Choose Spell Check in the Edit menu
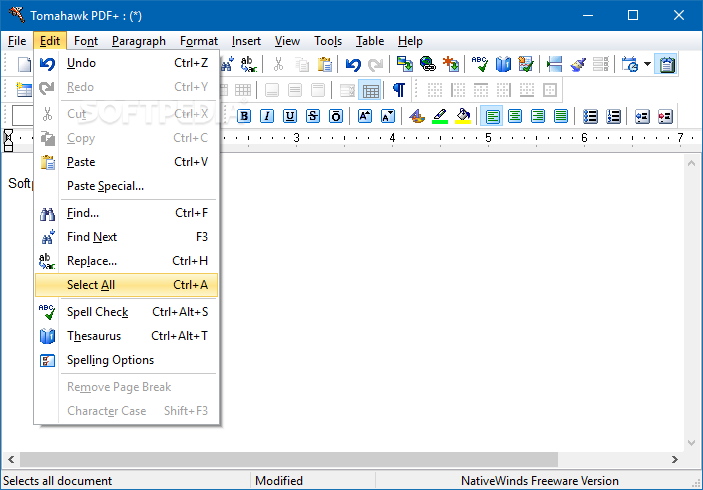Image resolution: width=703 pixels, height=490 pixels. [x=126, y=312]
